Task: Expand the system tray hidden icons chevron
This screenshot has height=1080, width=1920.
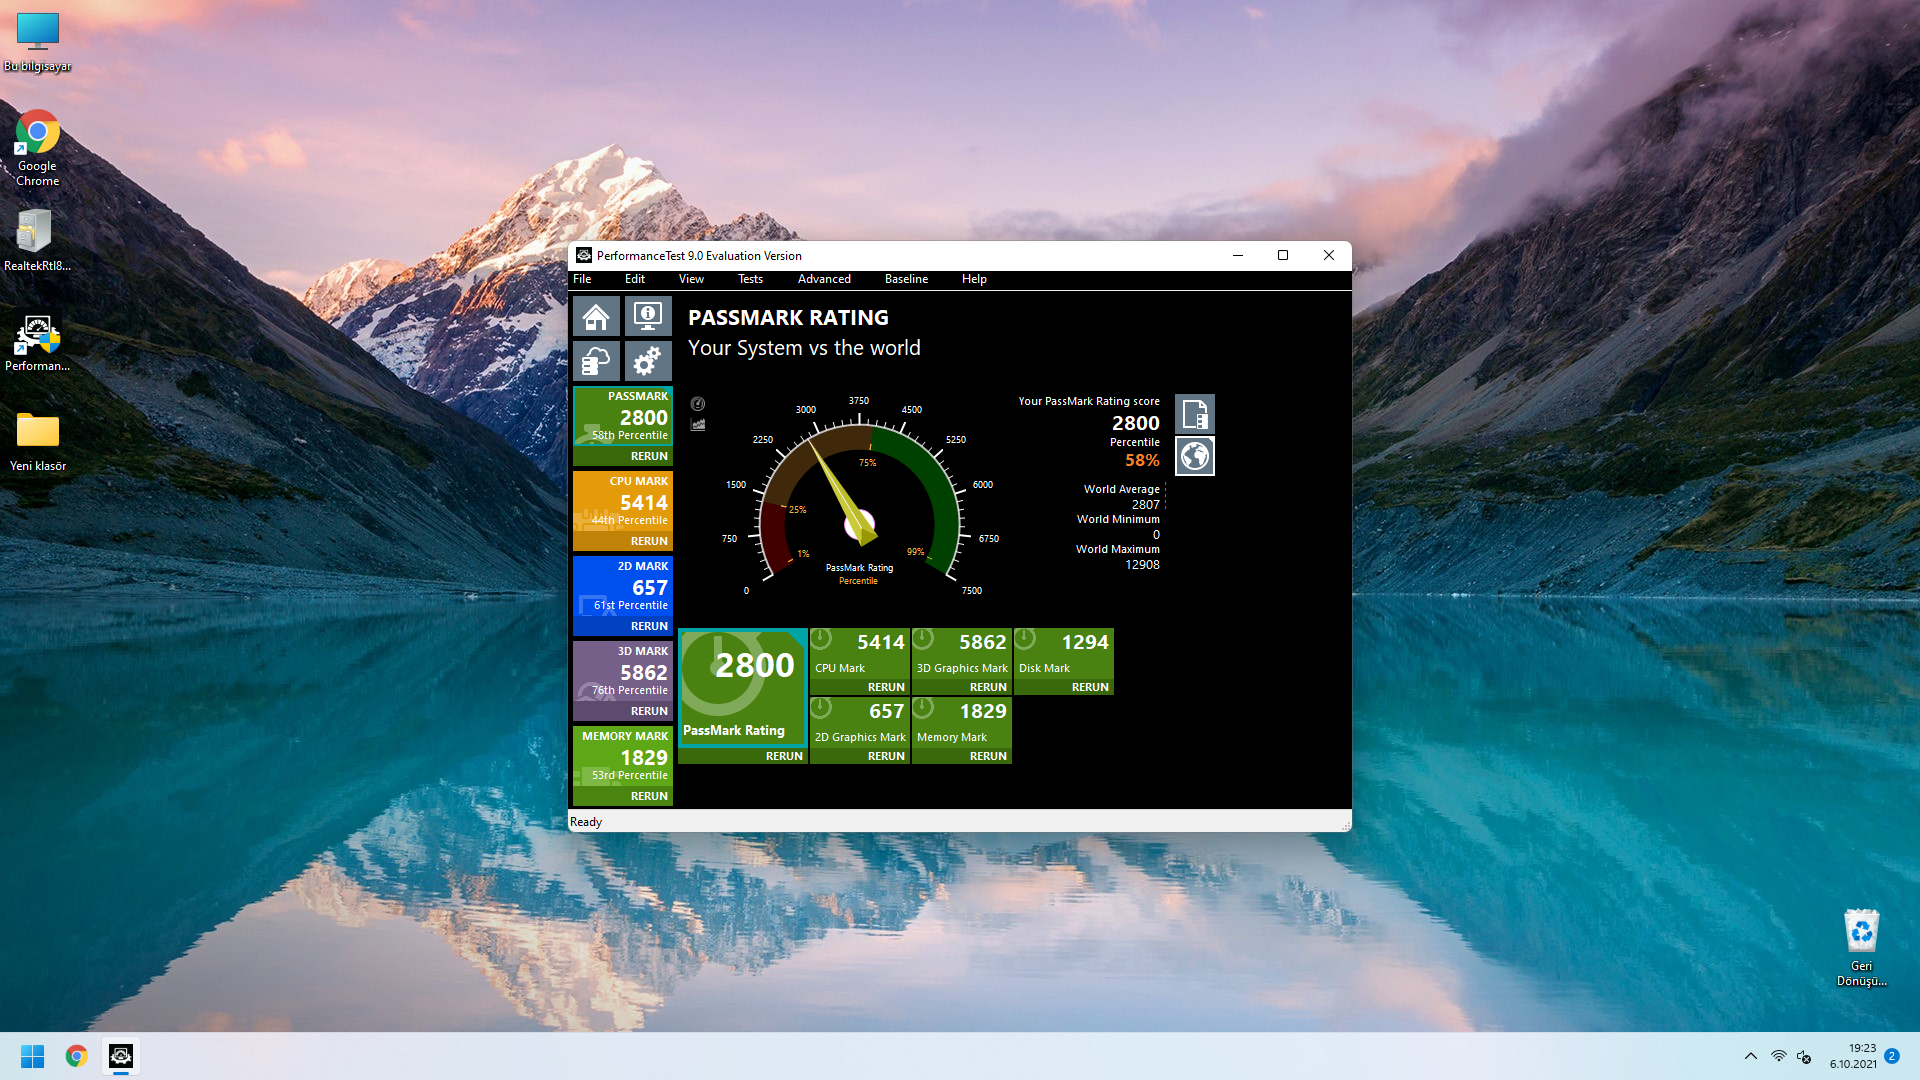Action: tap(1750, 1056)
